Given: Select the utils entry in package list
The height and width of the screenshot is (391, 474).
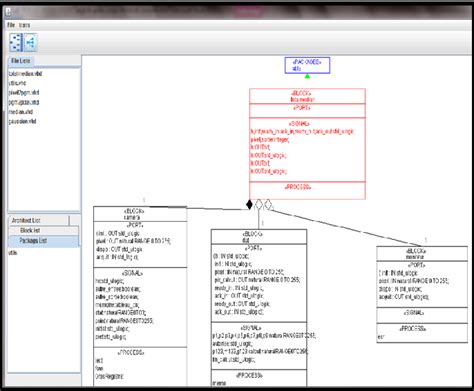Looking at the screenshot, I should pos(13,253).
